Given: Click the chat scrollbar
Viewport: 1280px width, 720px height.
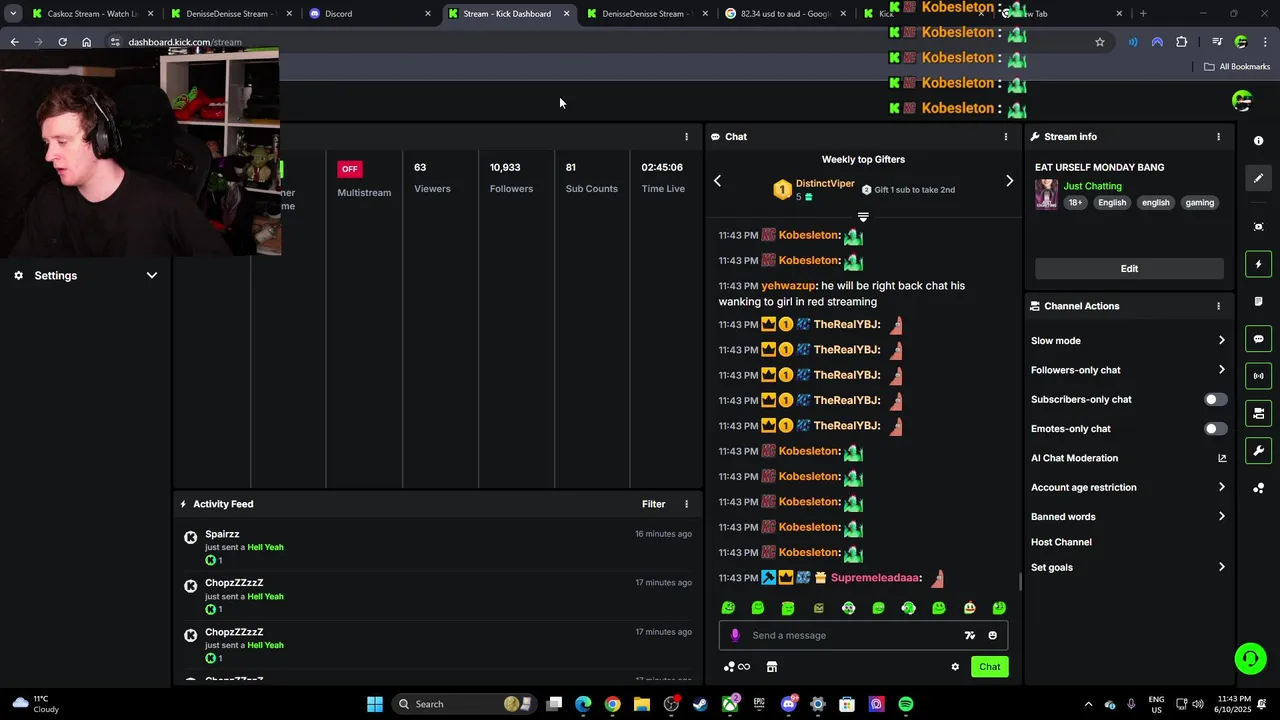Looking at the screenshot, I should point(1020,582).
